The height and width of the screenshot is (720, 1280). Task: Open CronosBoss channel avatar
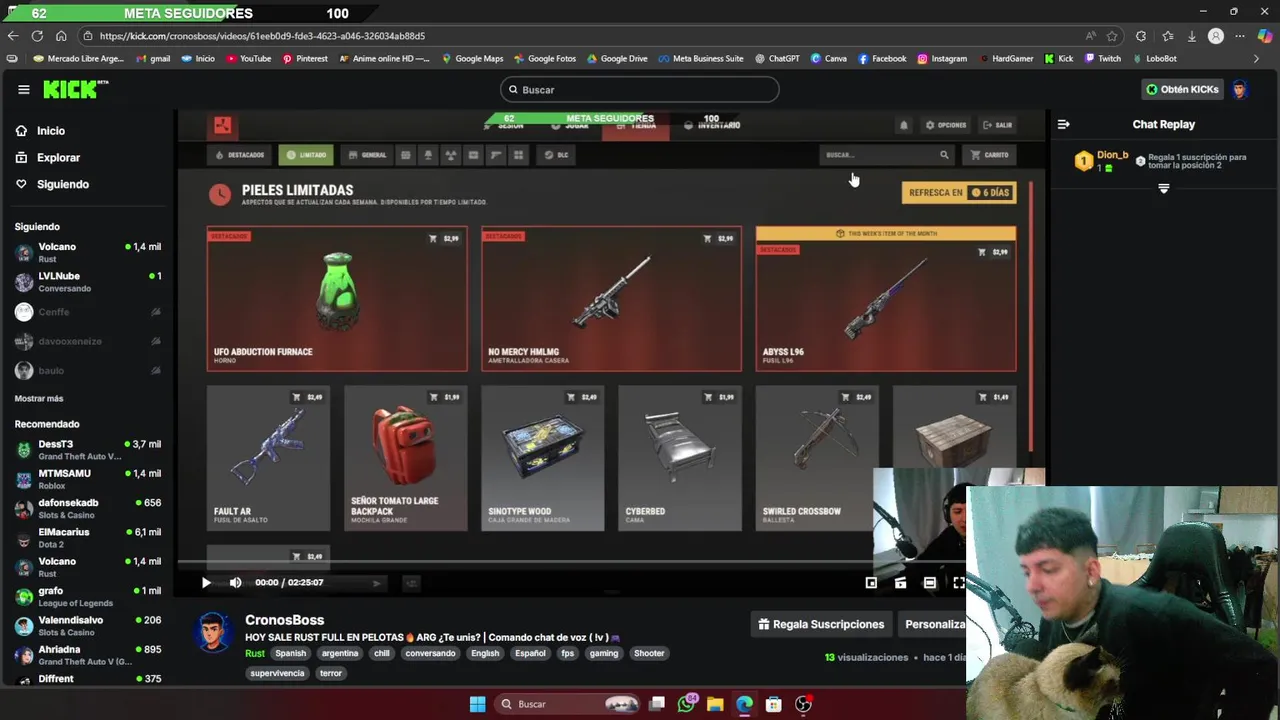[x=212, y=633]
